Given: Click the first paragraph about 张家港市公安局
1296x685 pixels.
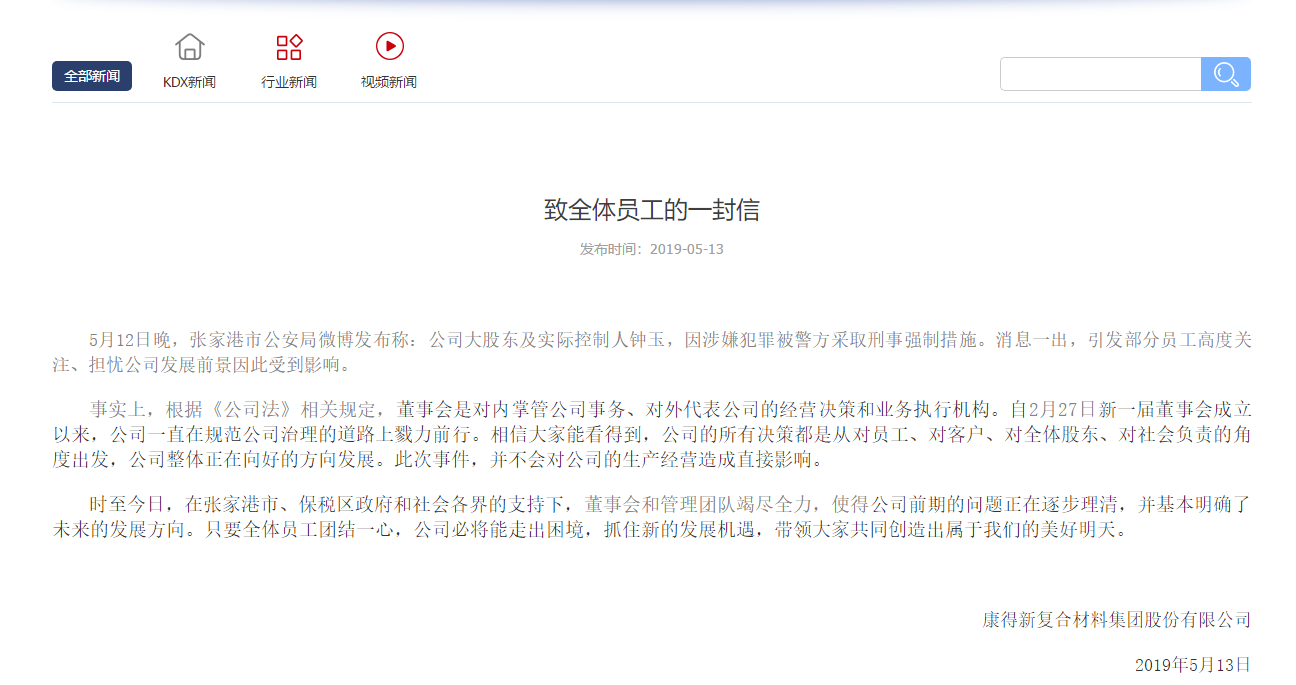Looking at the screenshot, I should pyautogui.click(x=648, y=350).
